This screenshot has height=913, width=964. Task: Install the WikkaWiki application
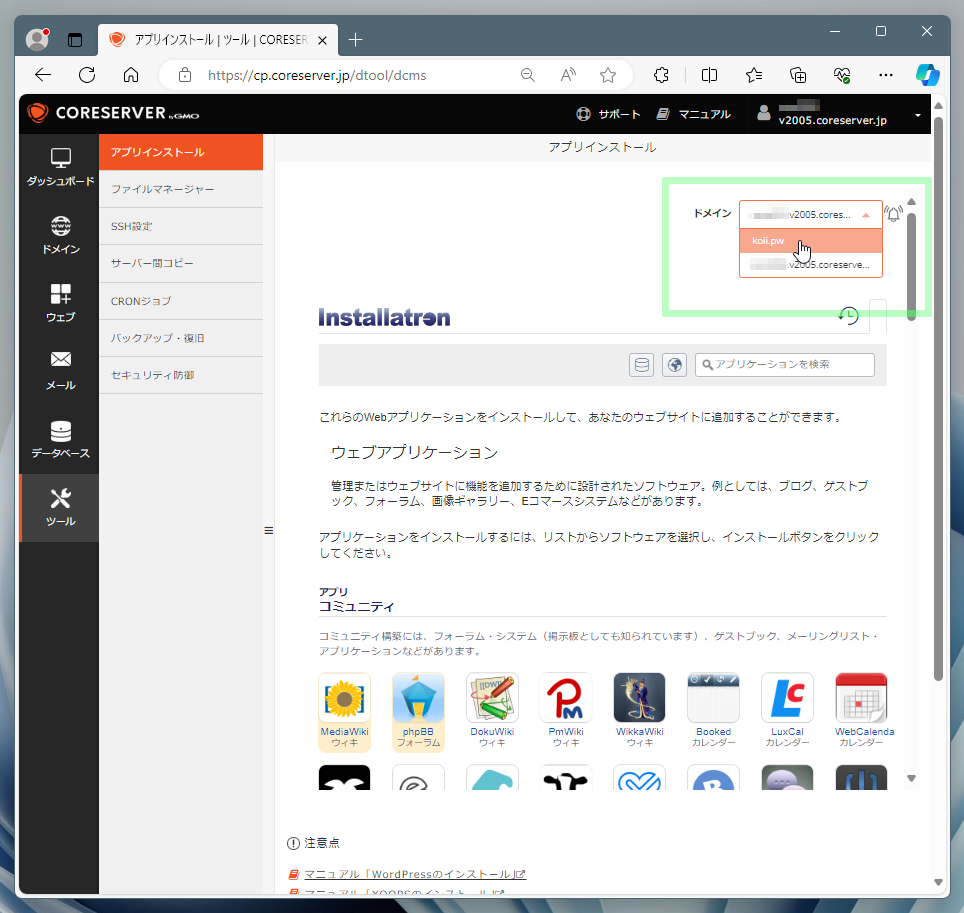coord(639,711)
